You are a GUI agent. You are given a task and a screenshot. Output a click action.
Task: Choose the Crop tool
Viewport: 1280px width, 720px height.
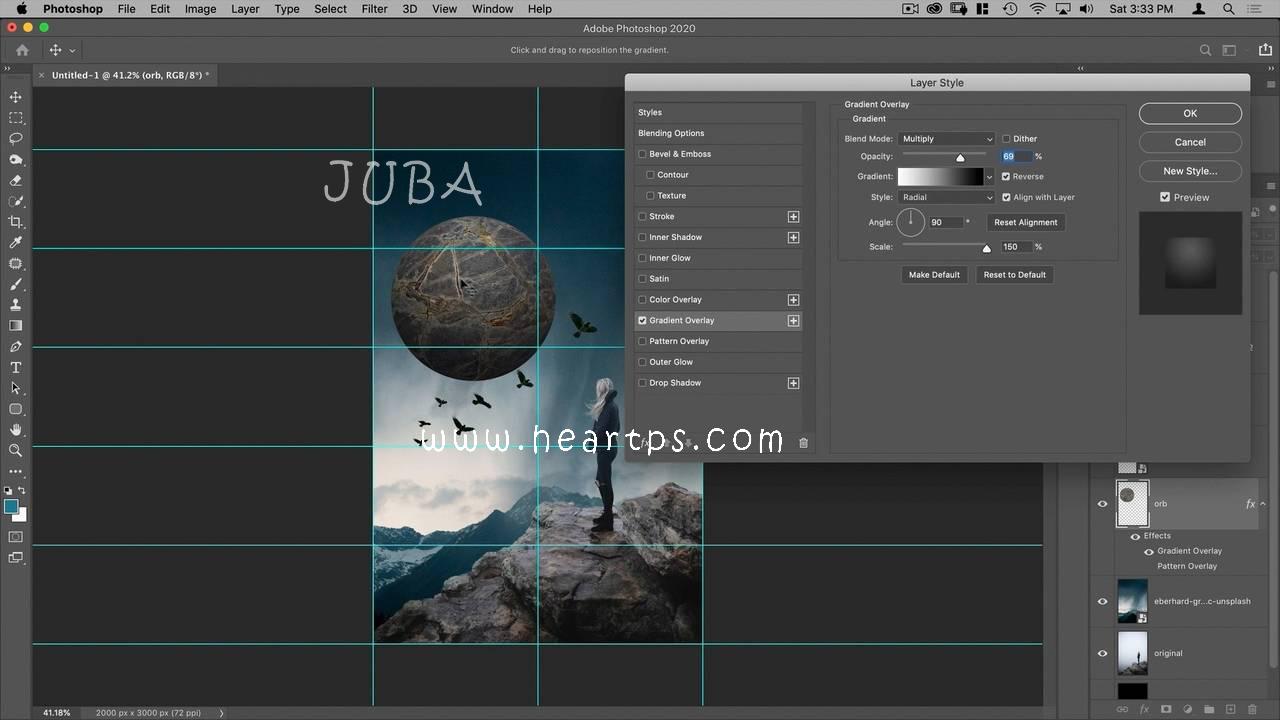(x=15, y=222)
